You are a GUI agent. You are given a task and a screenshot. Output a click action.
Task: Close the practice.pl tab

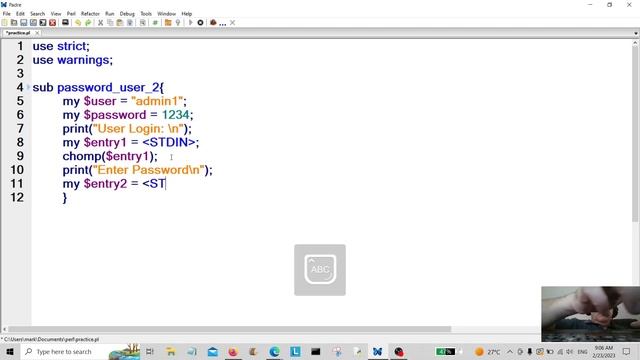(37, 33)
